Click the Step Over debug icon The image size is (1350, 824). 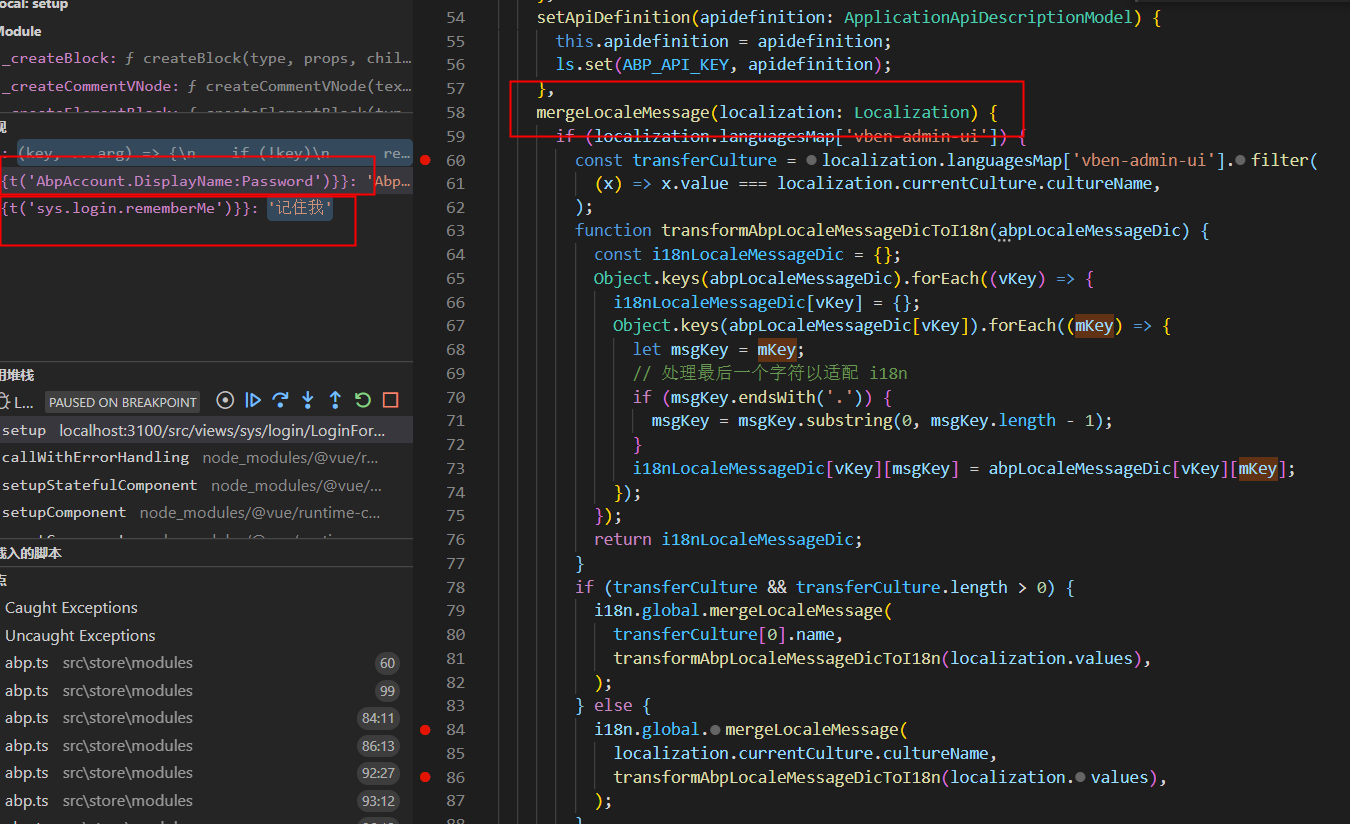tap(280, 400)
